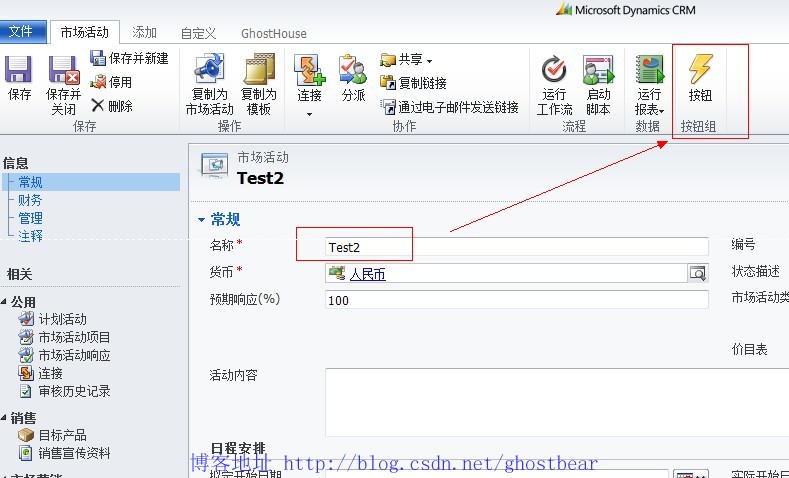Click the currency lookup search icon

click(698, 273)
